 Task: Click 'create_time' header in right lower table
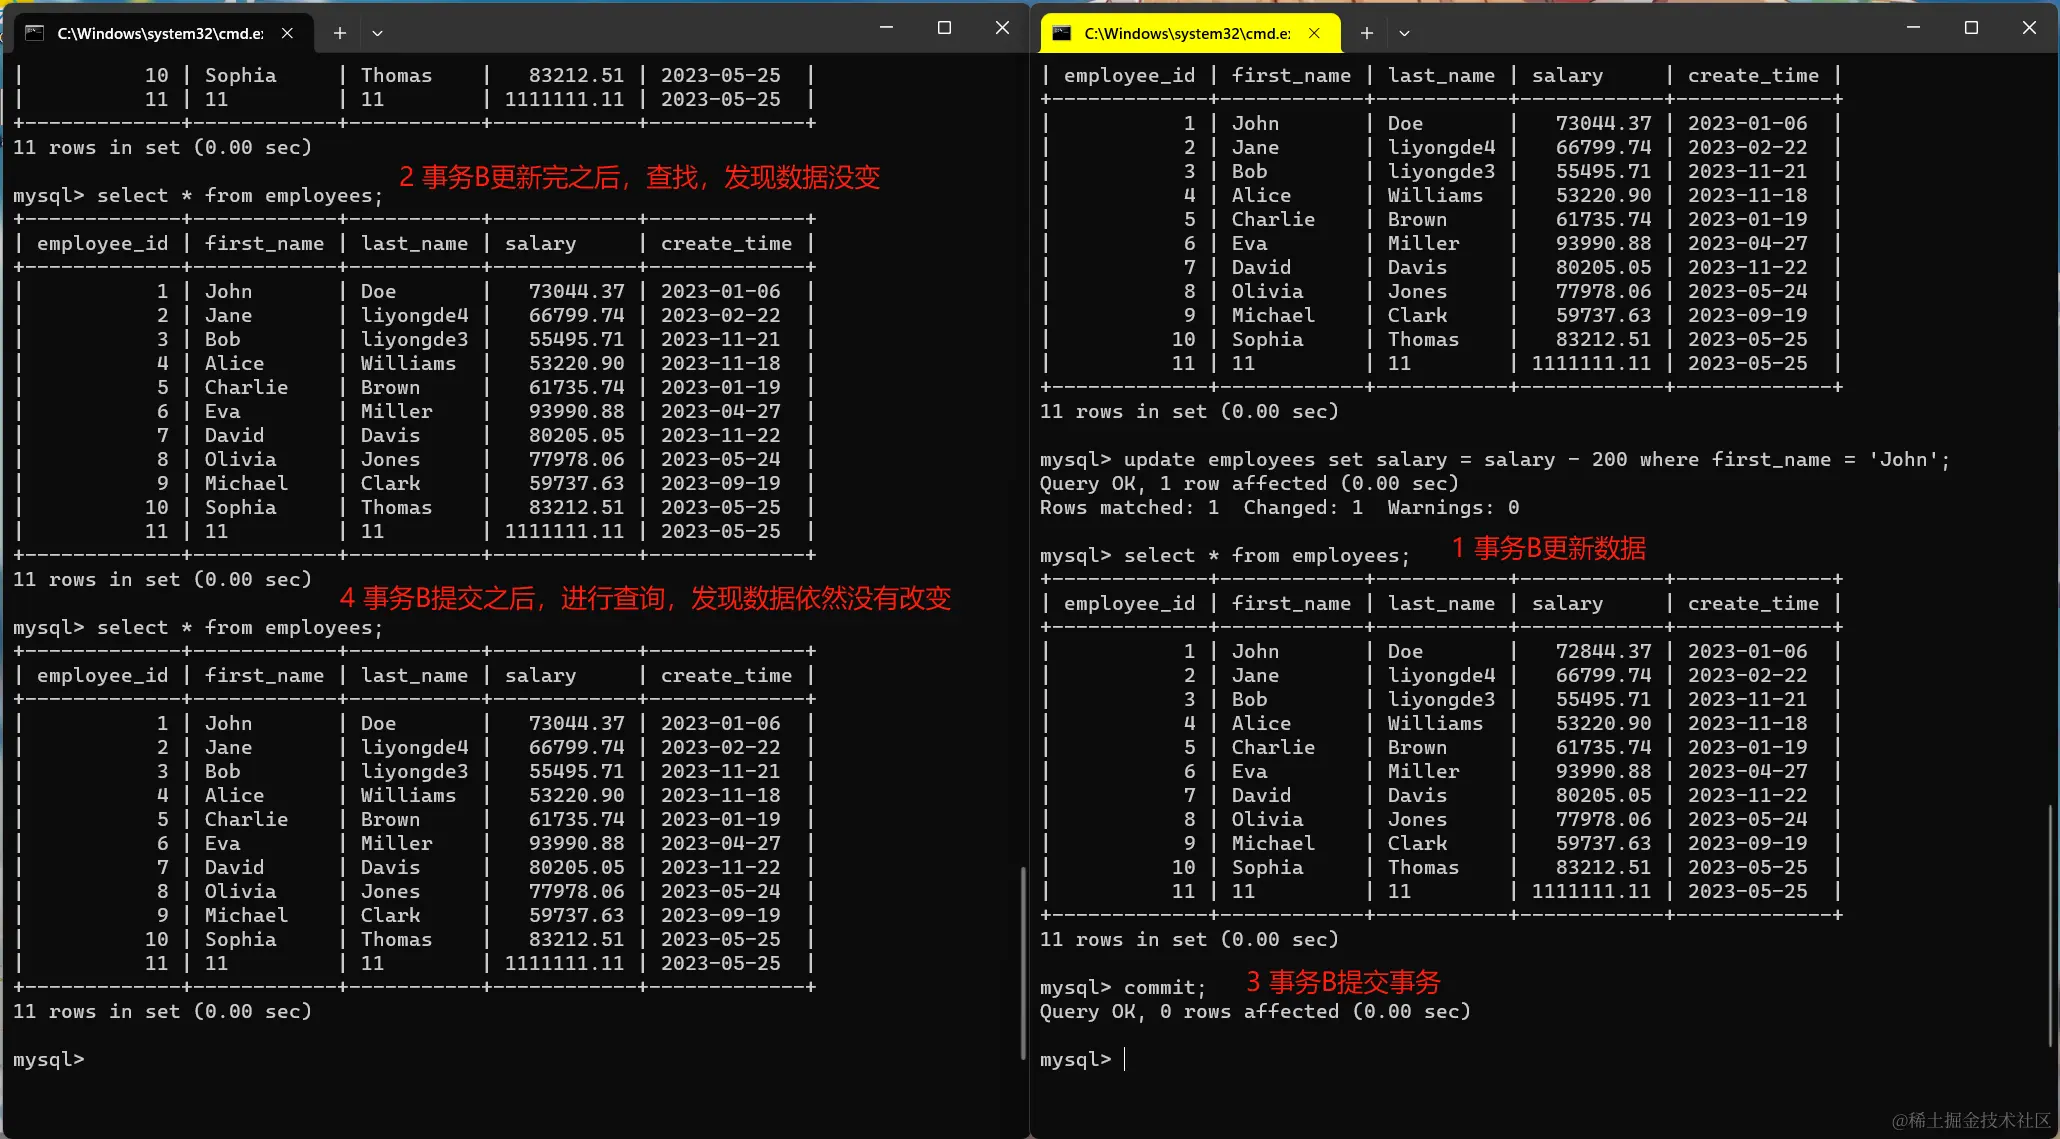(1753, 603)
